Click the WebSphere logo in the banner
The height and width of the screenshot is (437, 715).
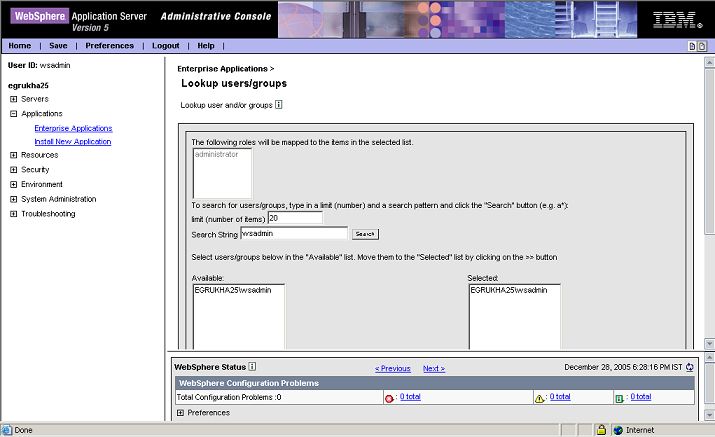click(x=40, y=16)
